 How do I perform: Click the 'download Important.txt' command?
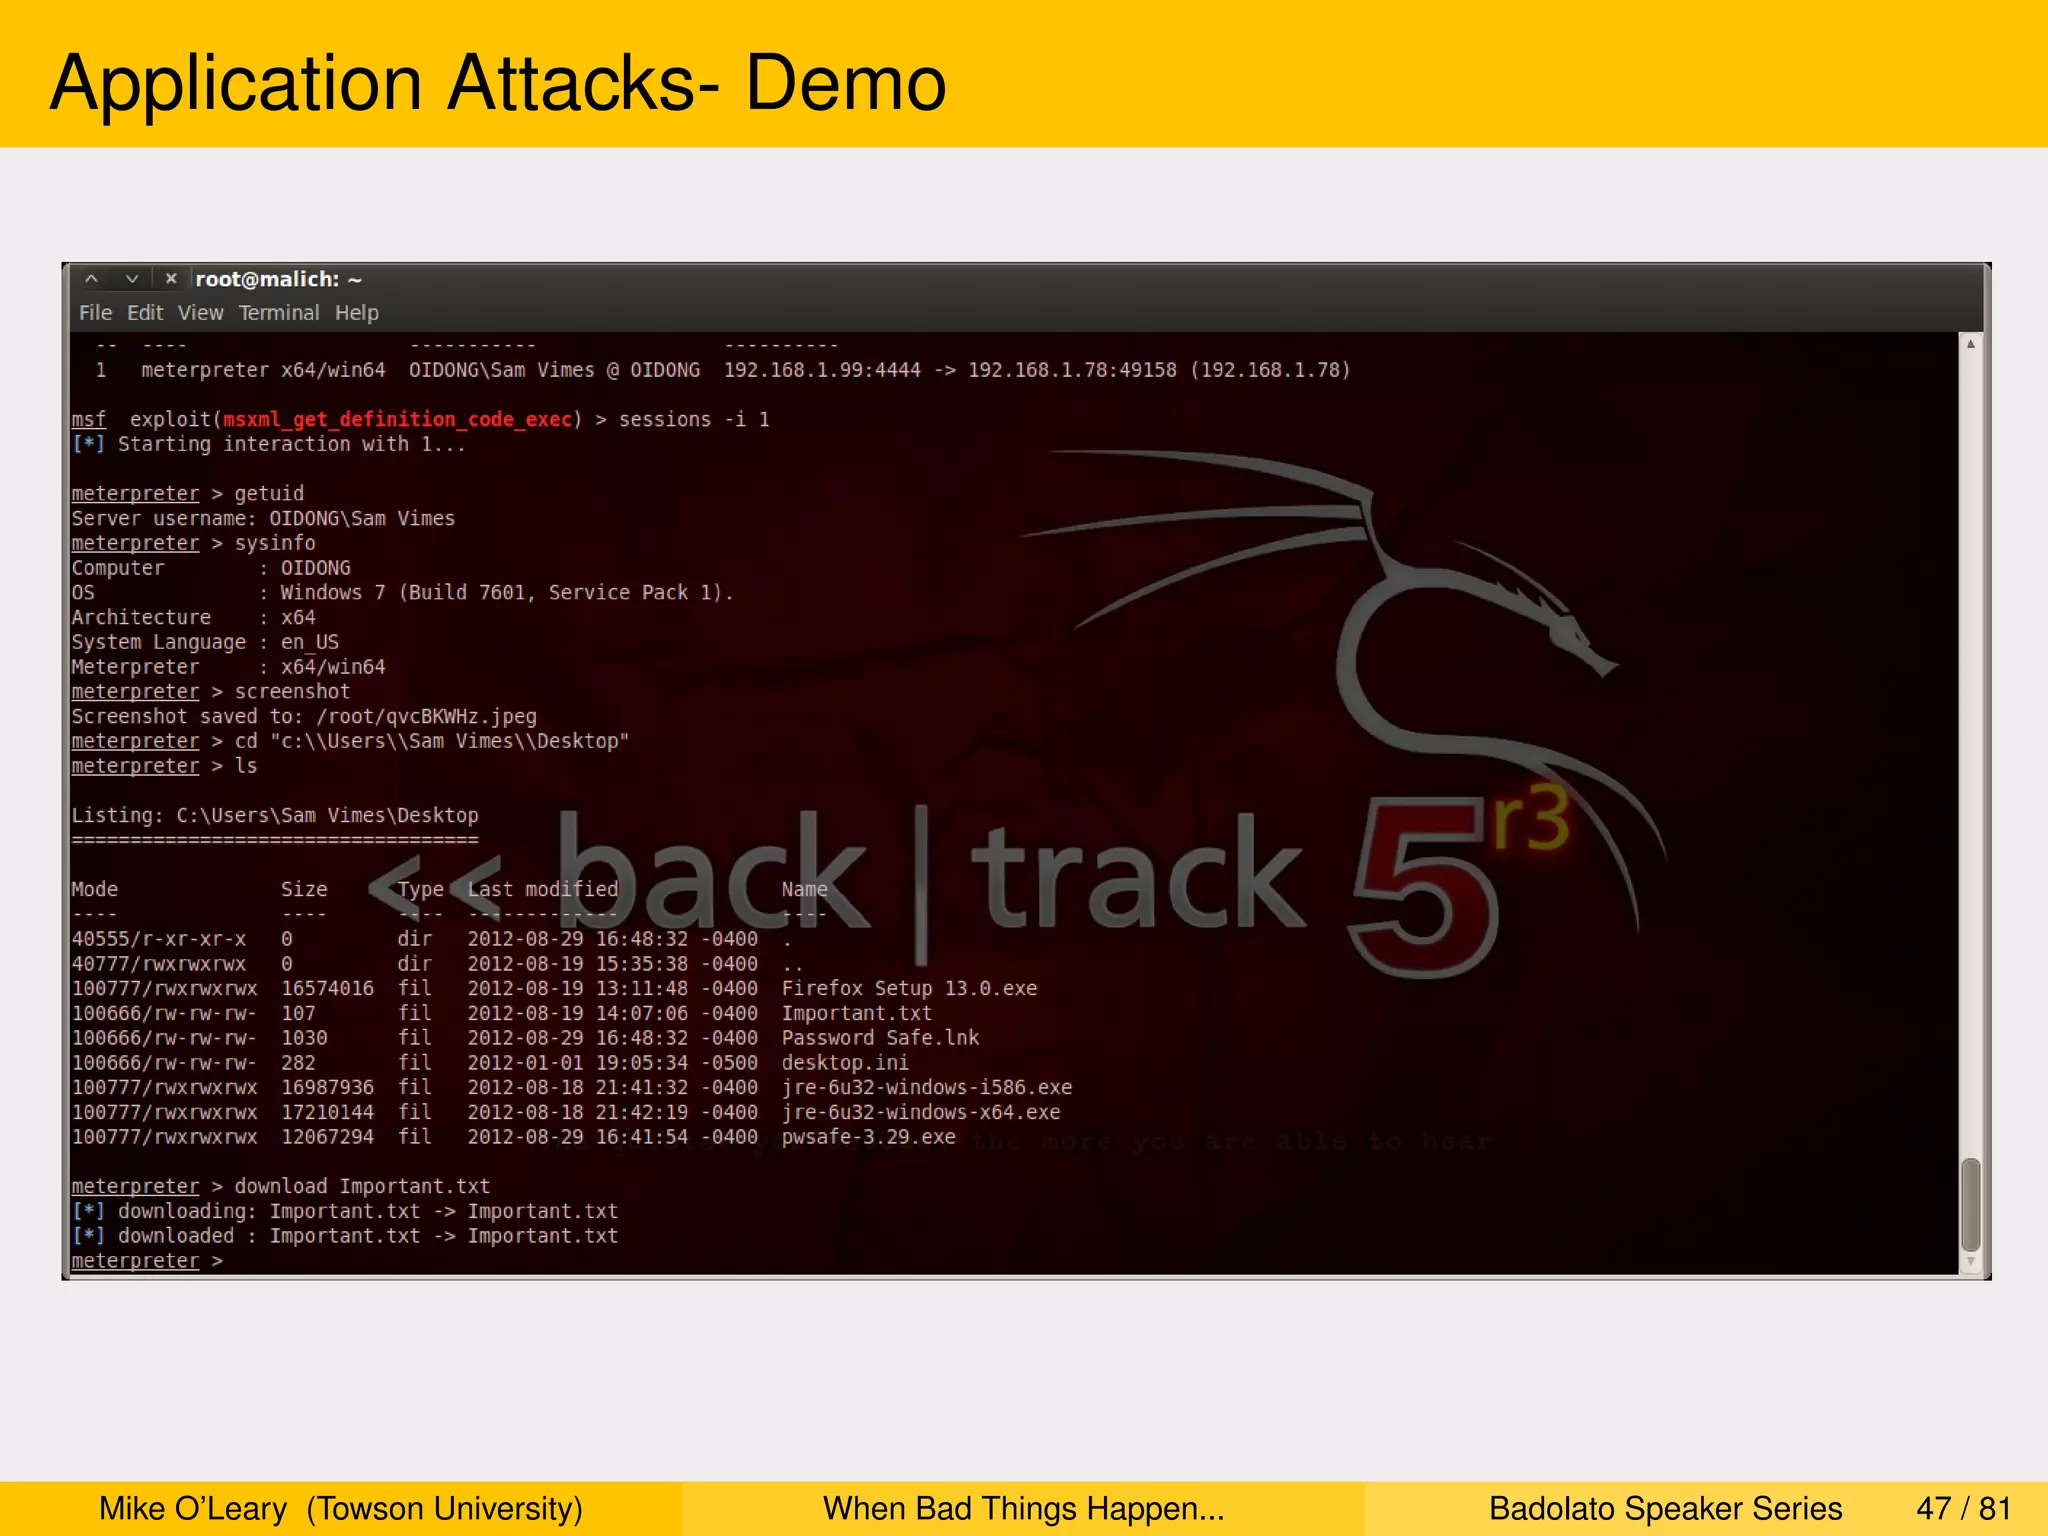pyautogui.click(x=362, y=1187)
